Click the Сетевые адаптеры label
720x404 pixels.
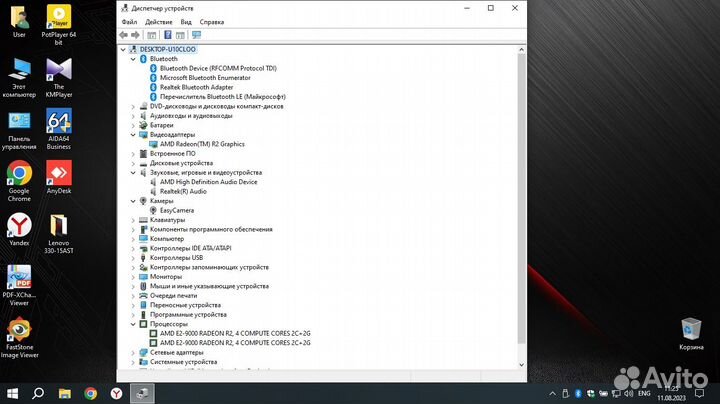click(176, 353)
